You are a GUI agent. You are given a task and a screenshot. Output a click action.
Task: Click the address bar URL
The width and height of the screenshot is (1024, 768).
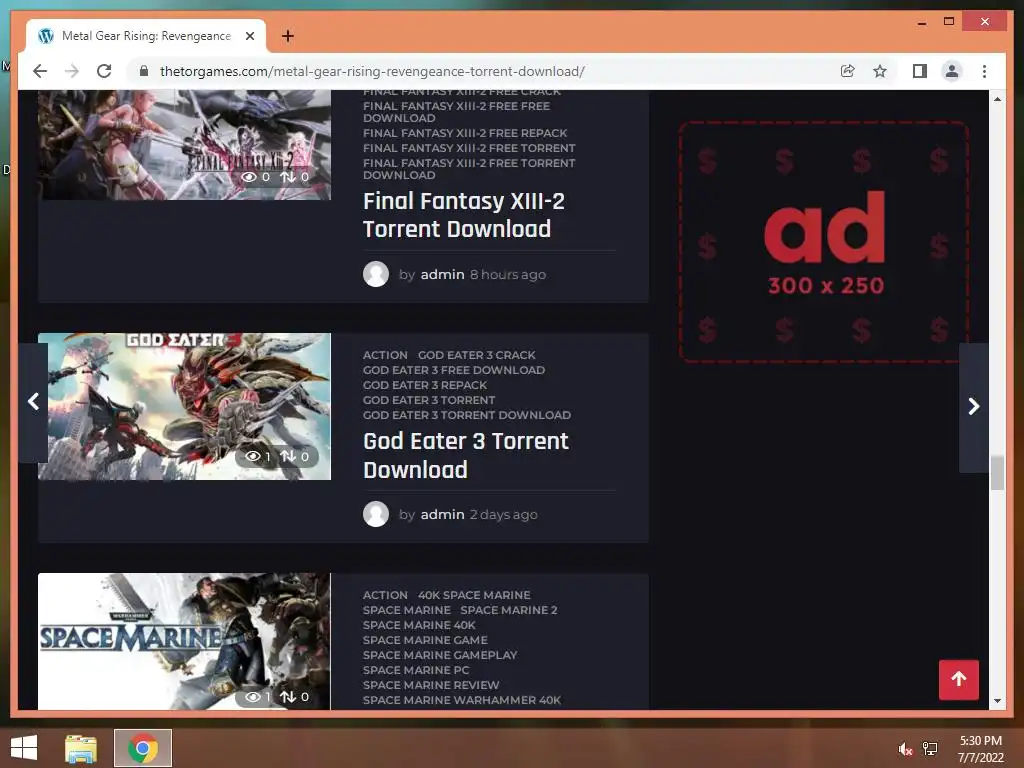point(372,71)
